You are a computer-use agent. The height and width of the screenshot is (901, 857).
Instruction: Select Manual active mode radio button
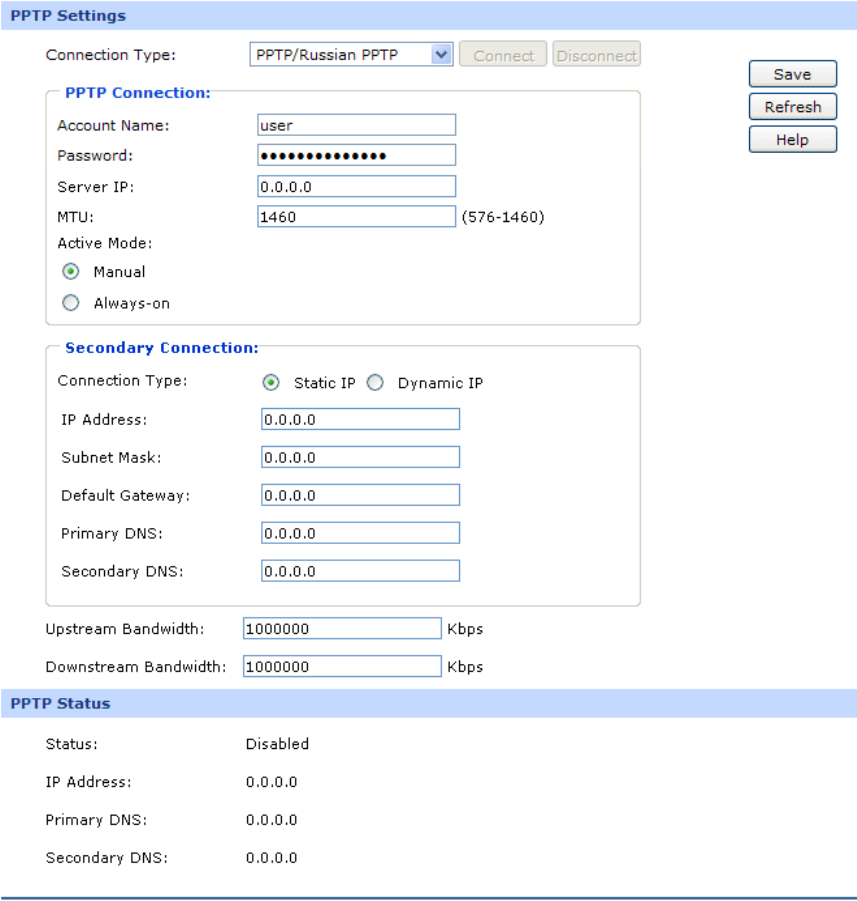point(71,271)
